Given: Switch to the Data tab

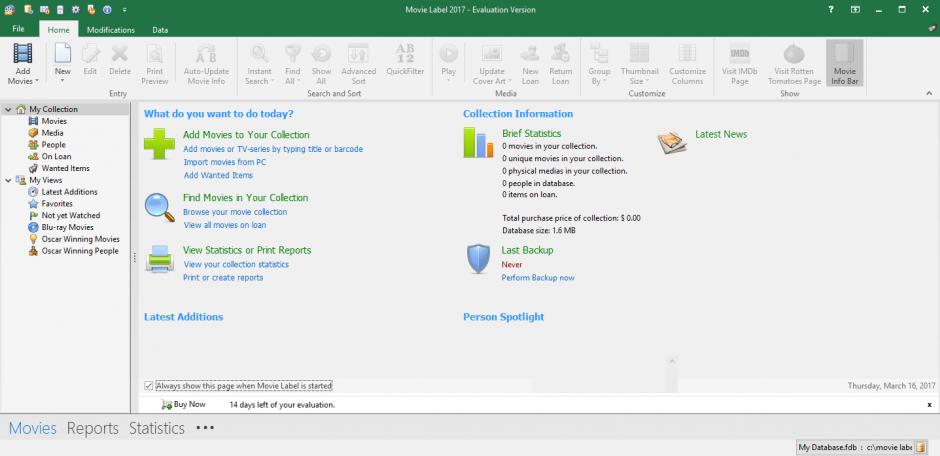Looking at the screenshot, I should 160,29.
